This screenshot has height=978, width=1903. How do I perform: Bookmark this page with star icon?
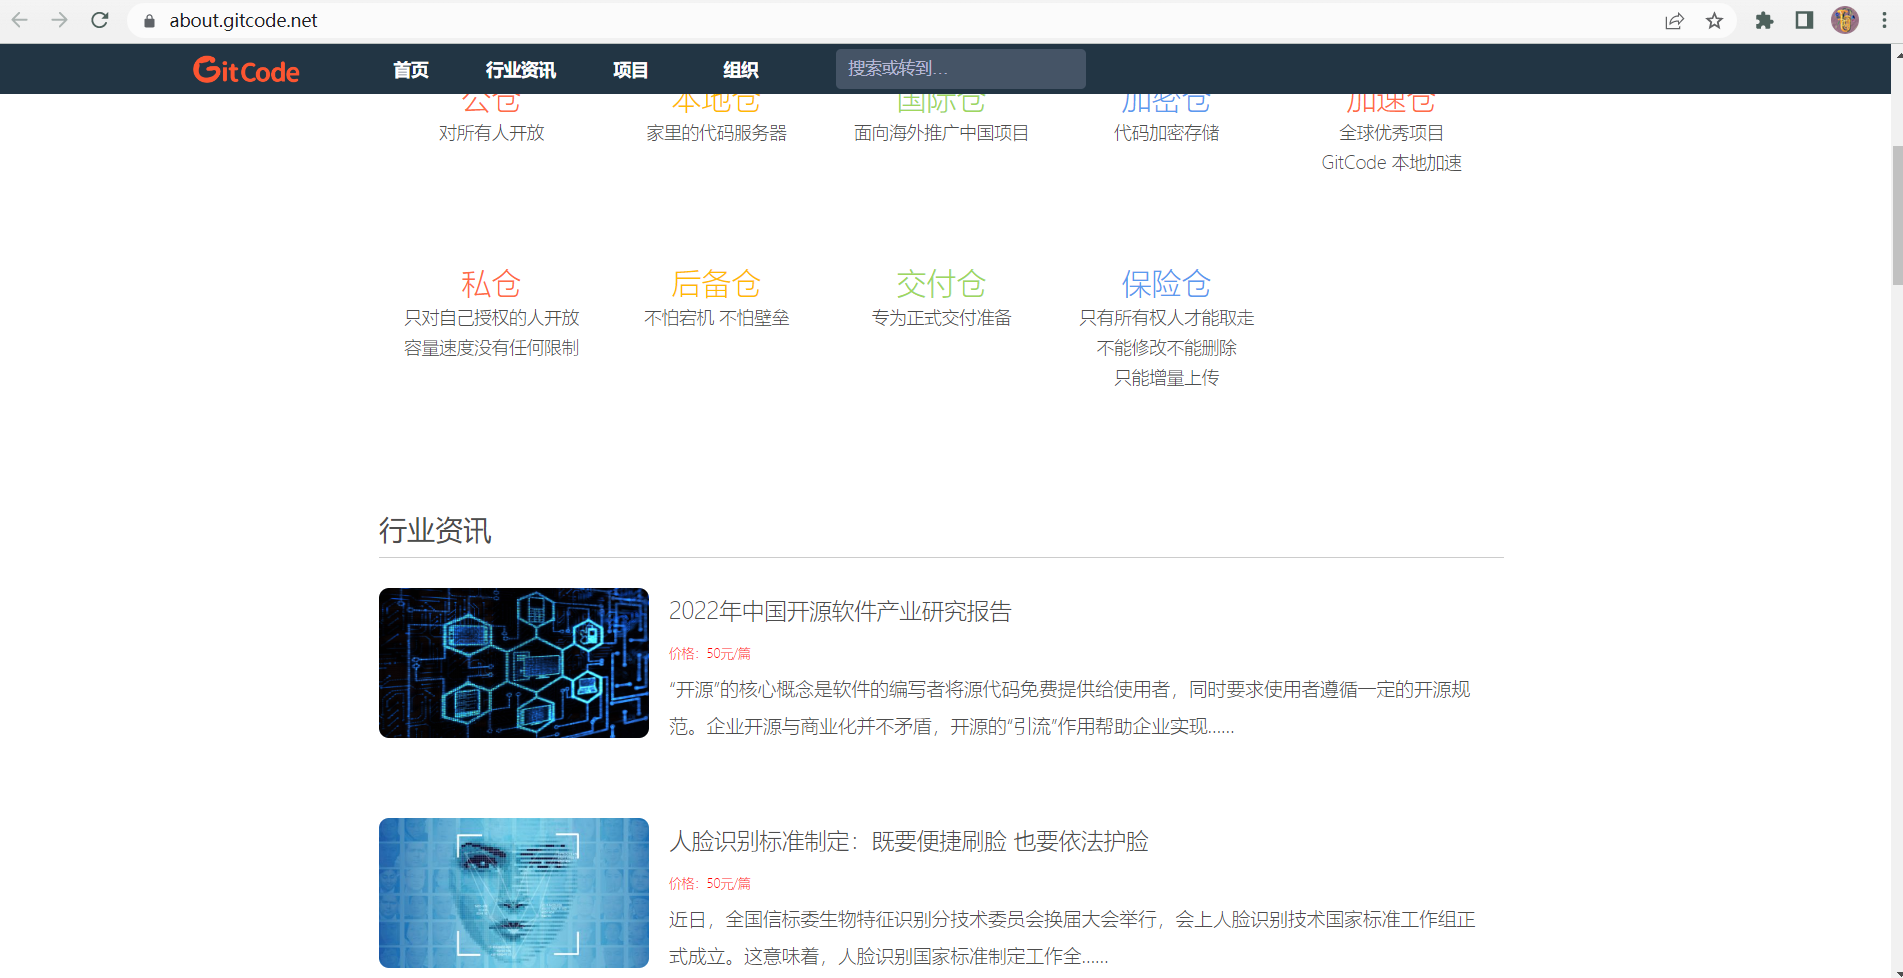click(1714, 21)
